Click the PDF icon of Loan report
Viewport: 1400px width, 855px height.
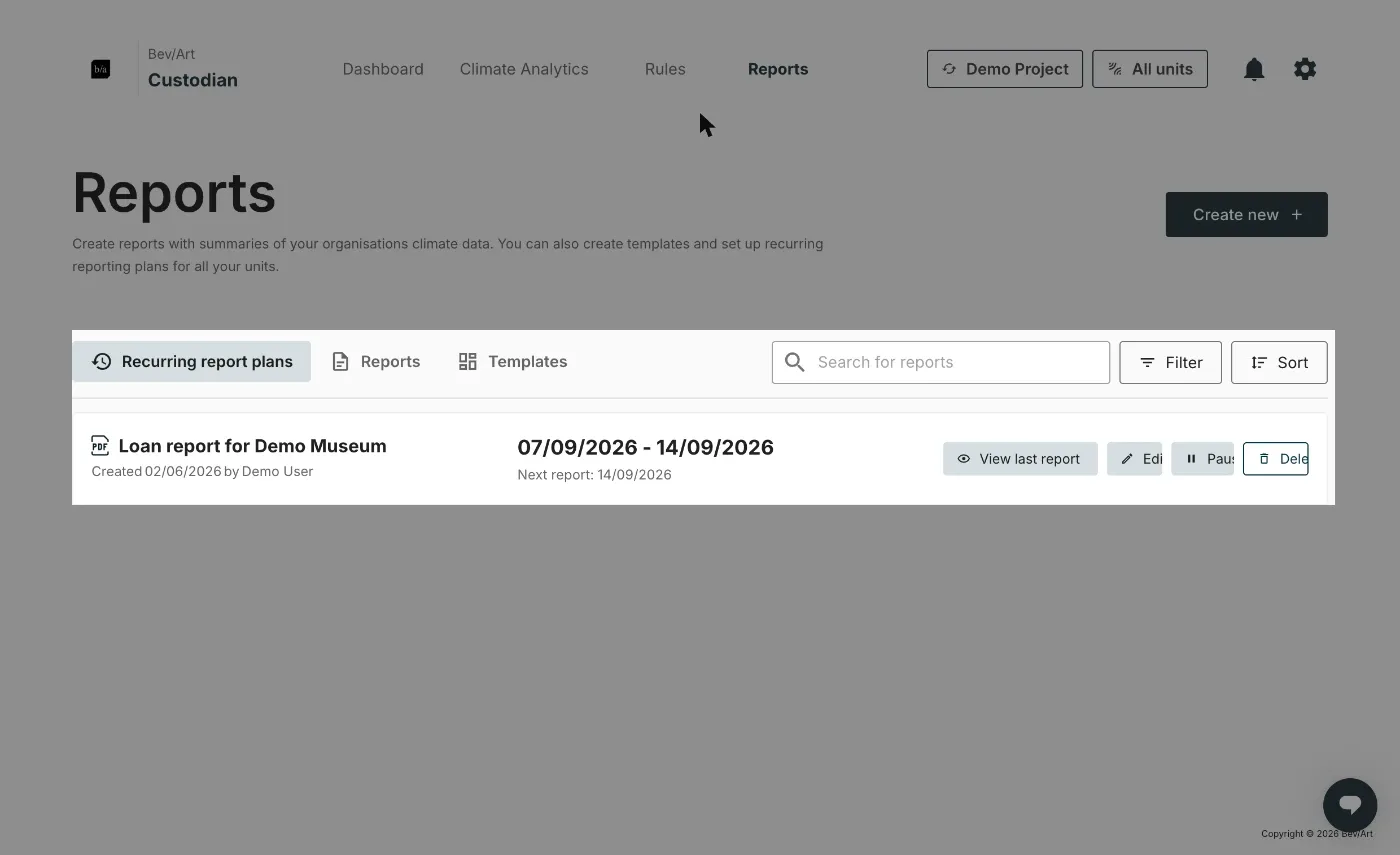coord(100,445)
